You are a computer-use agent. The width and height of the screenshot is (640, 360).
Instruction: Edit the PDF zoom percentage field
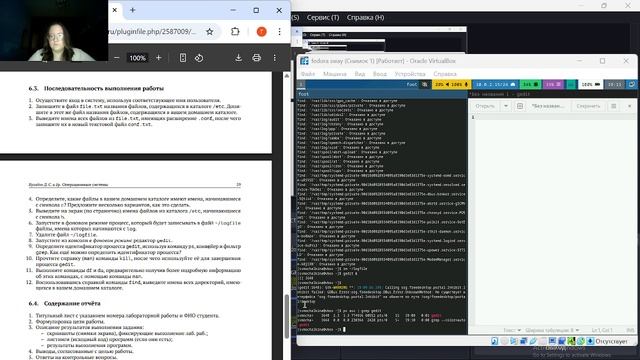[x=138, y=58]
